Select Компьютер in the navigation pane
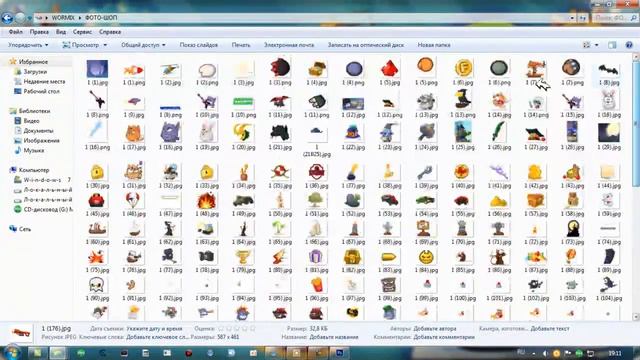The image size is (640, 360). [34, 170]
